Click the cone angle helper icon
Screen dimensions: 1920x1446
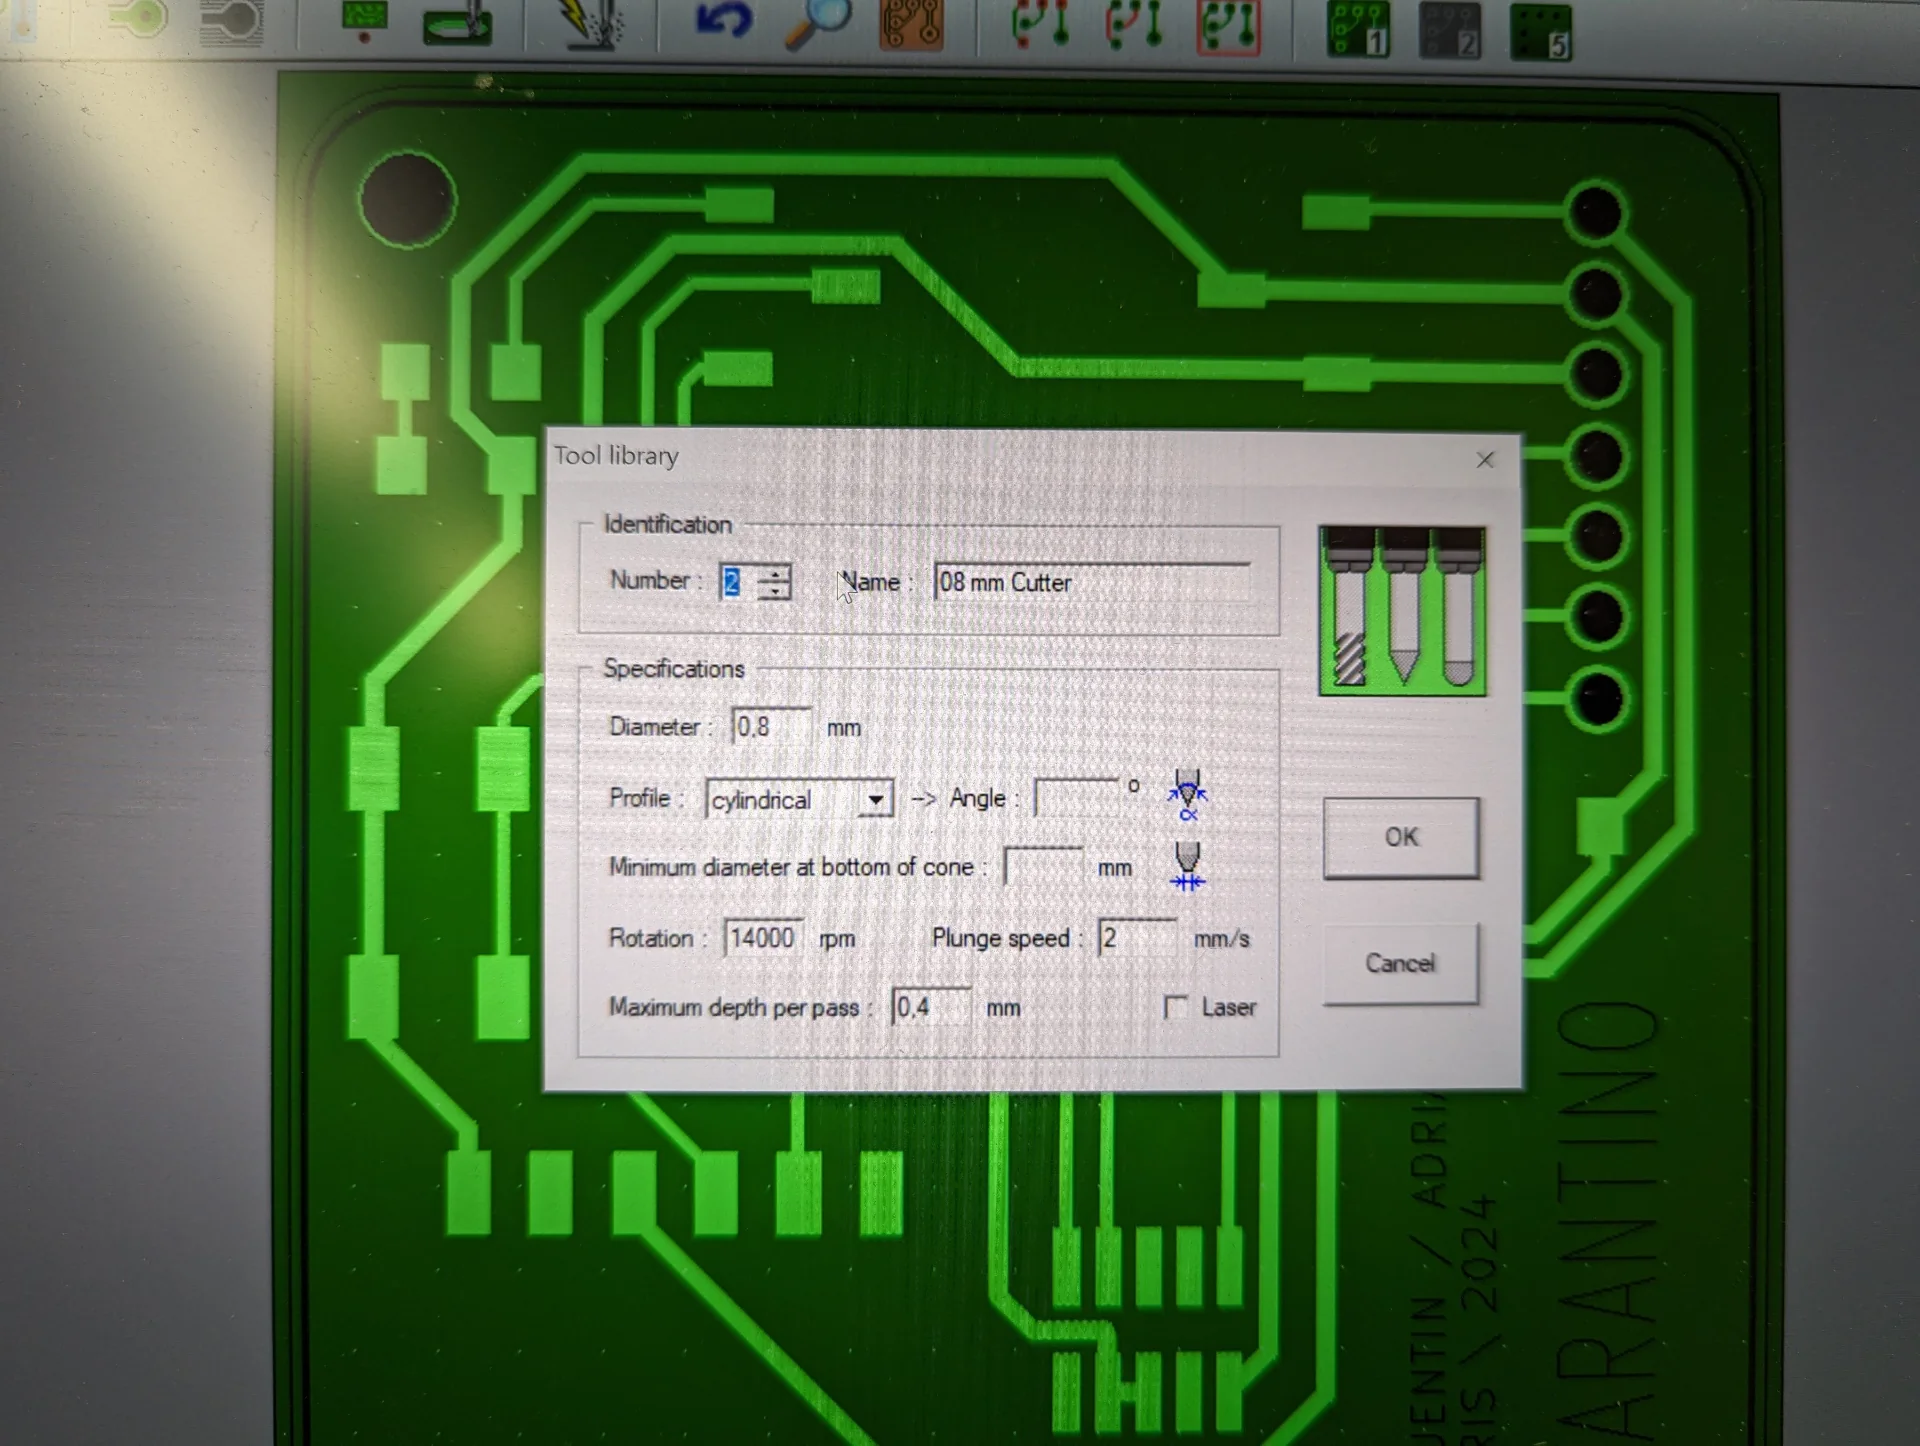coord(1187,795)
